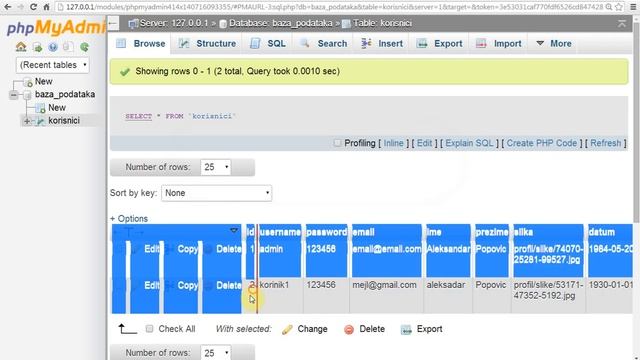Click the up-arrow icon beside Check All
The image size is (640, 360).
tap(127, 329)
